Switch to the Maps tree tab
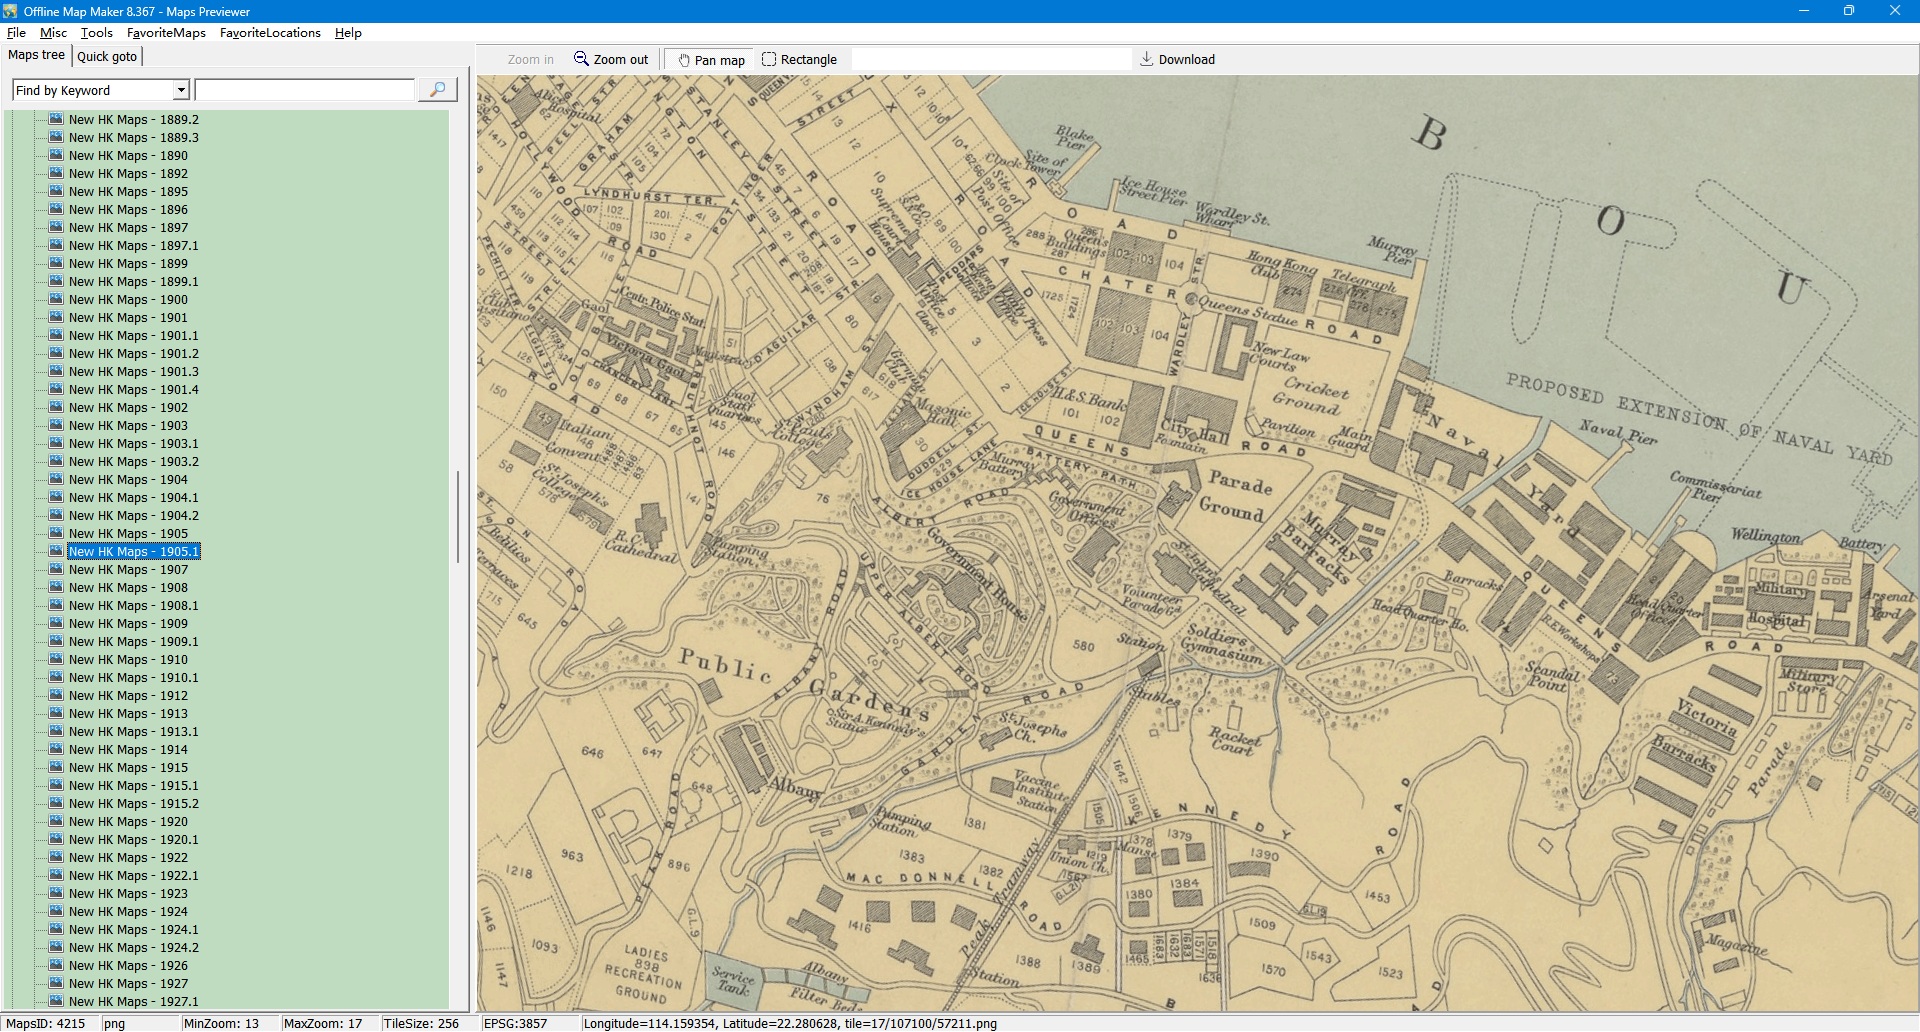 pos(36,55)
